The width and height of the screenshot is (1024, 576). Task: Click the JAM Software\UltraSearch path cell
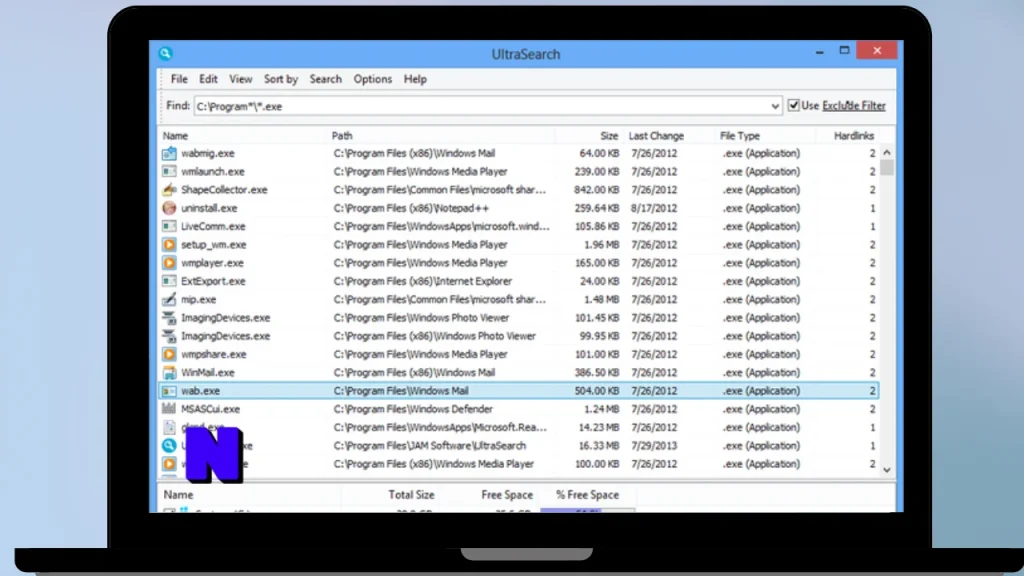coord(430,446)
